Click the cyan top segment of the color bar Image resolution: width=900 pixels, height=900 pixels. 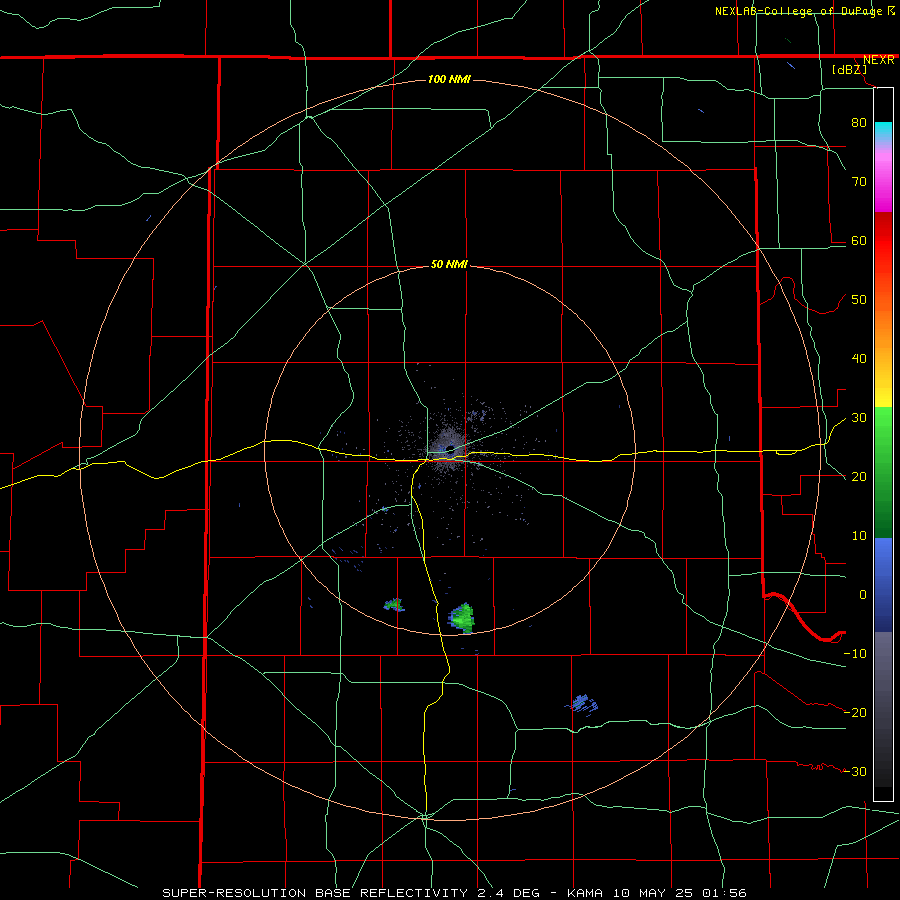pyautogui.click(x=883, y=132)
